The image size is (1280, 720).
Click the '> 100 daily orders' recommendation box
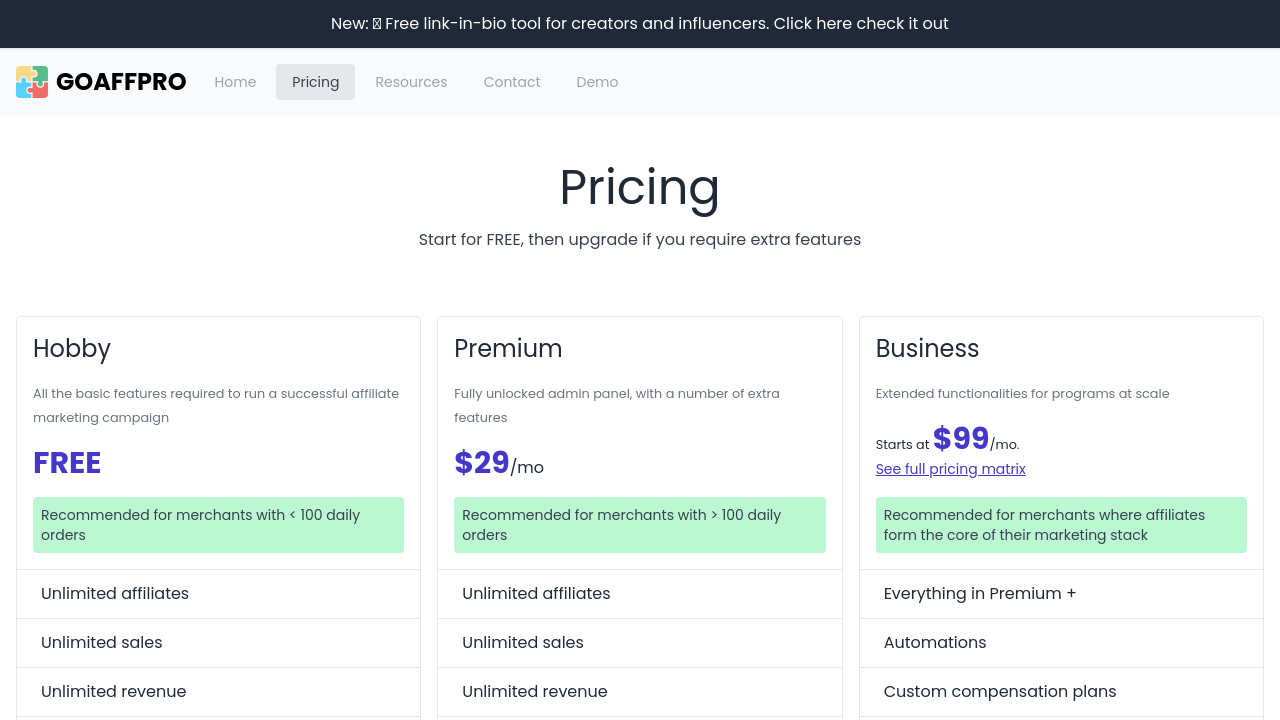pyautogui.click(x=640, y=525)
